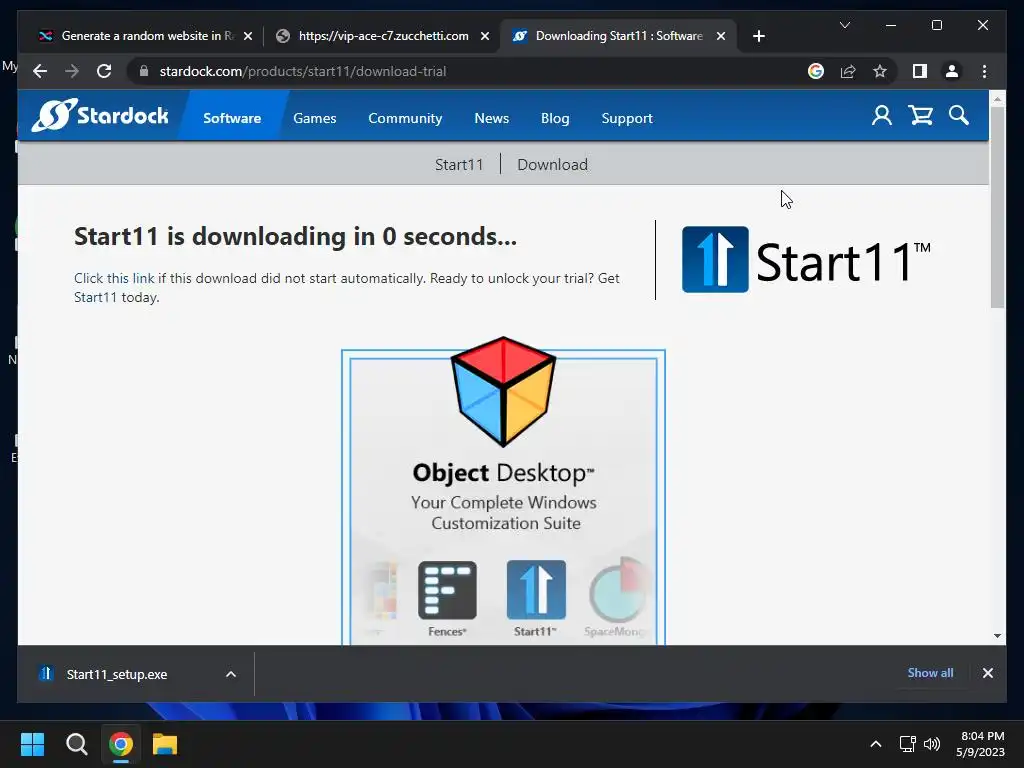Click the scrollbar up arrow
This screenshot has width=1024, height=768.
[x=997, y=99]
